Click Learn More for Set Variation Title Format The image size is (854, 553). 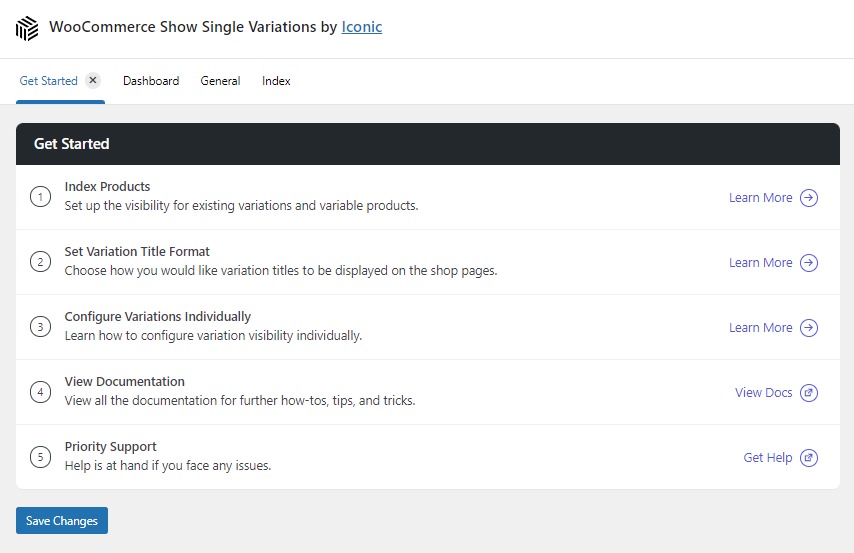pos(760,263)
